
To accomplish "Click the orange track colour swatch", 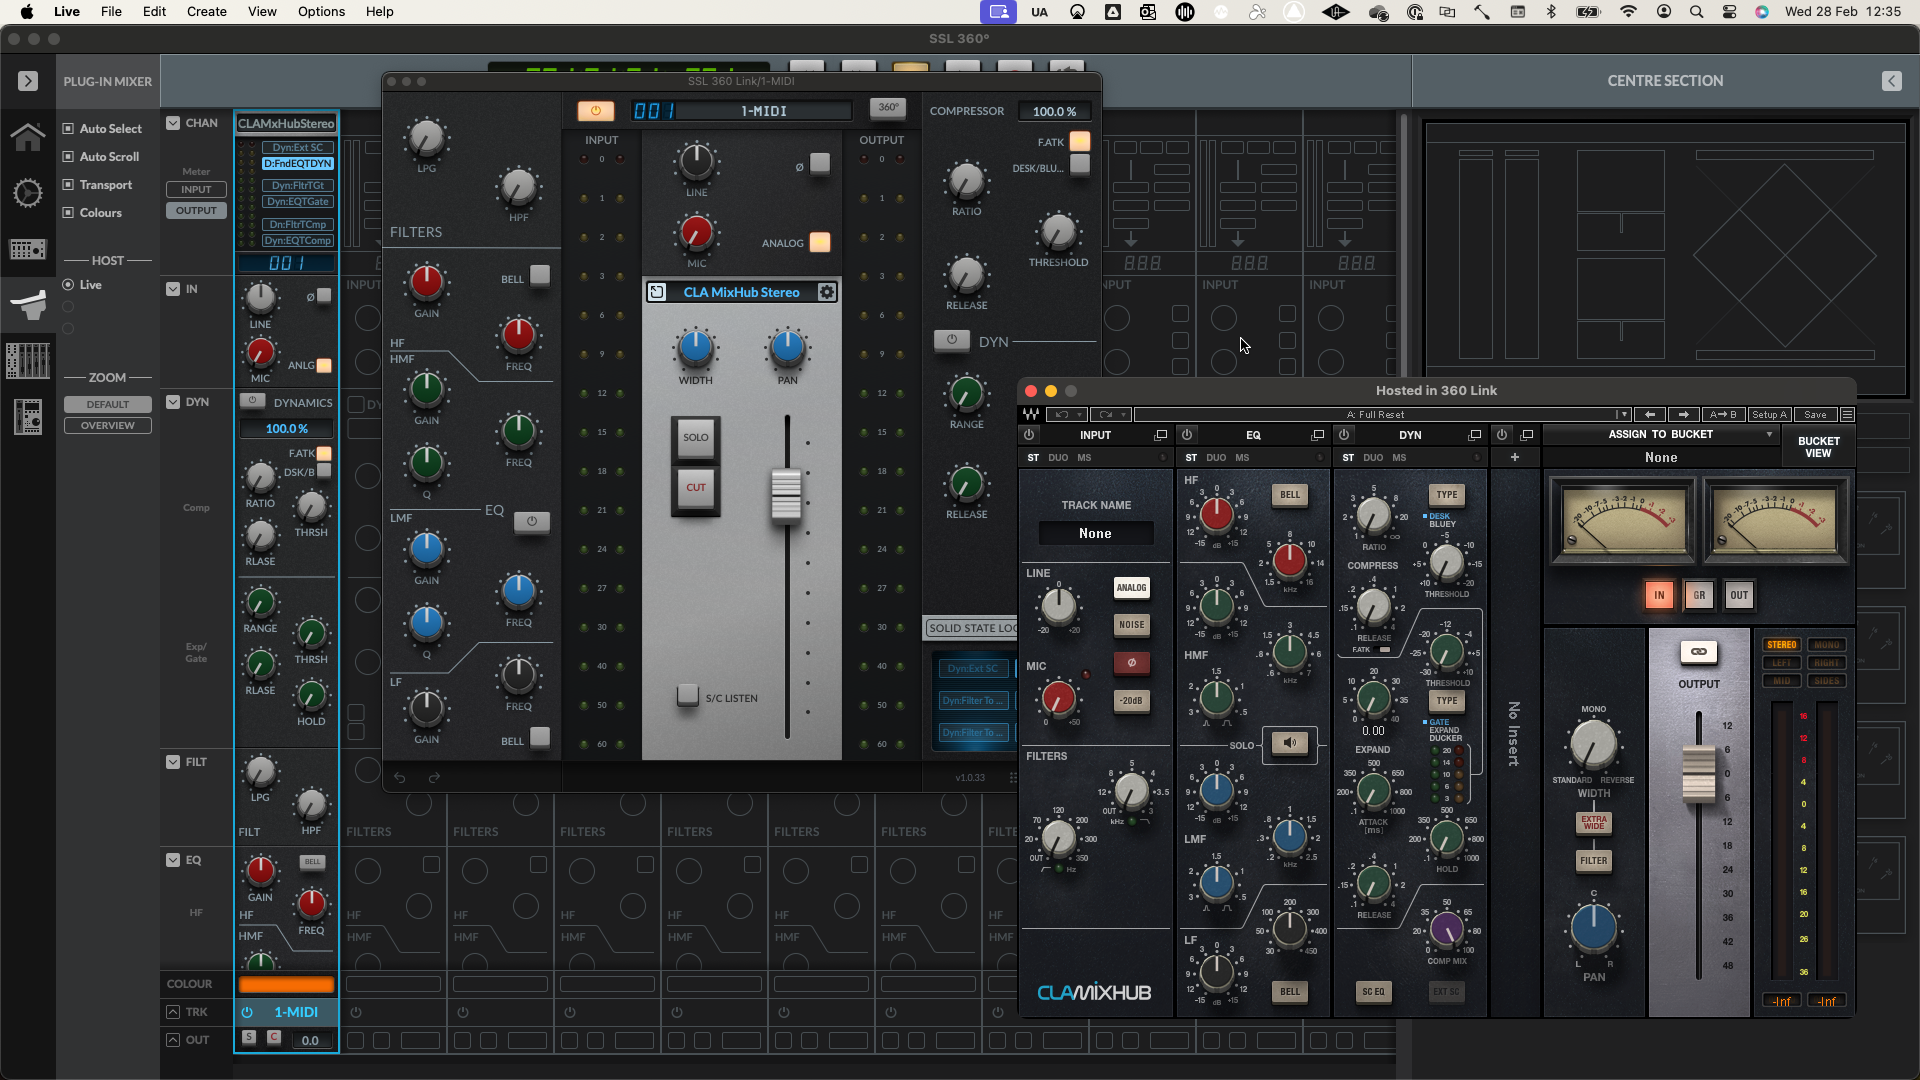I will (286, 984).
